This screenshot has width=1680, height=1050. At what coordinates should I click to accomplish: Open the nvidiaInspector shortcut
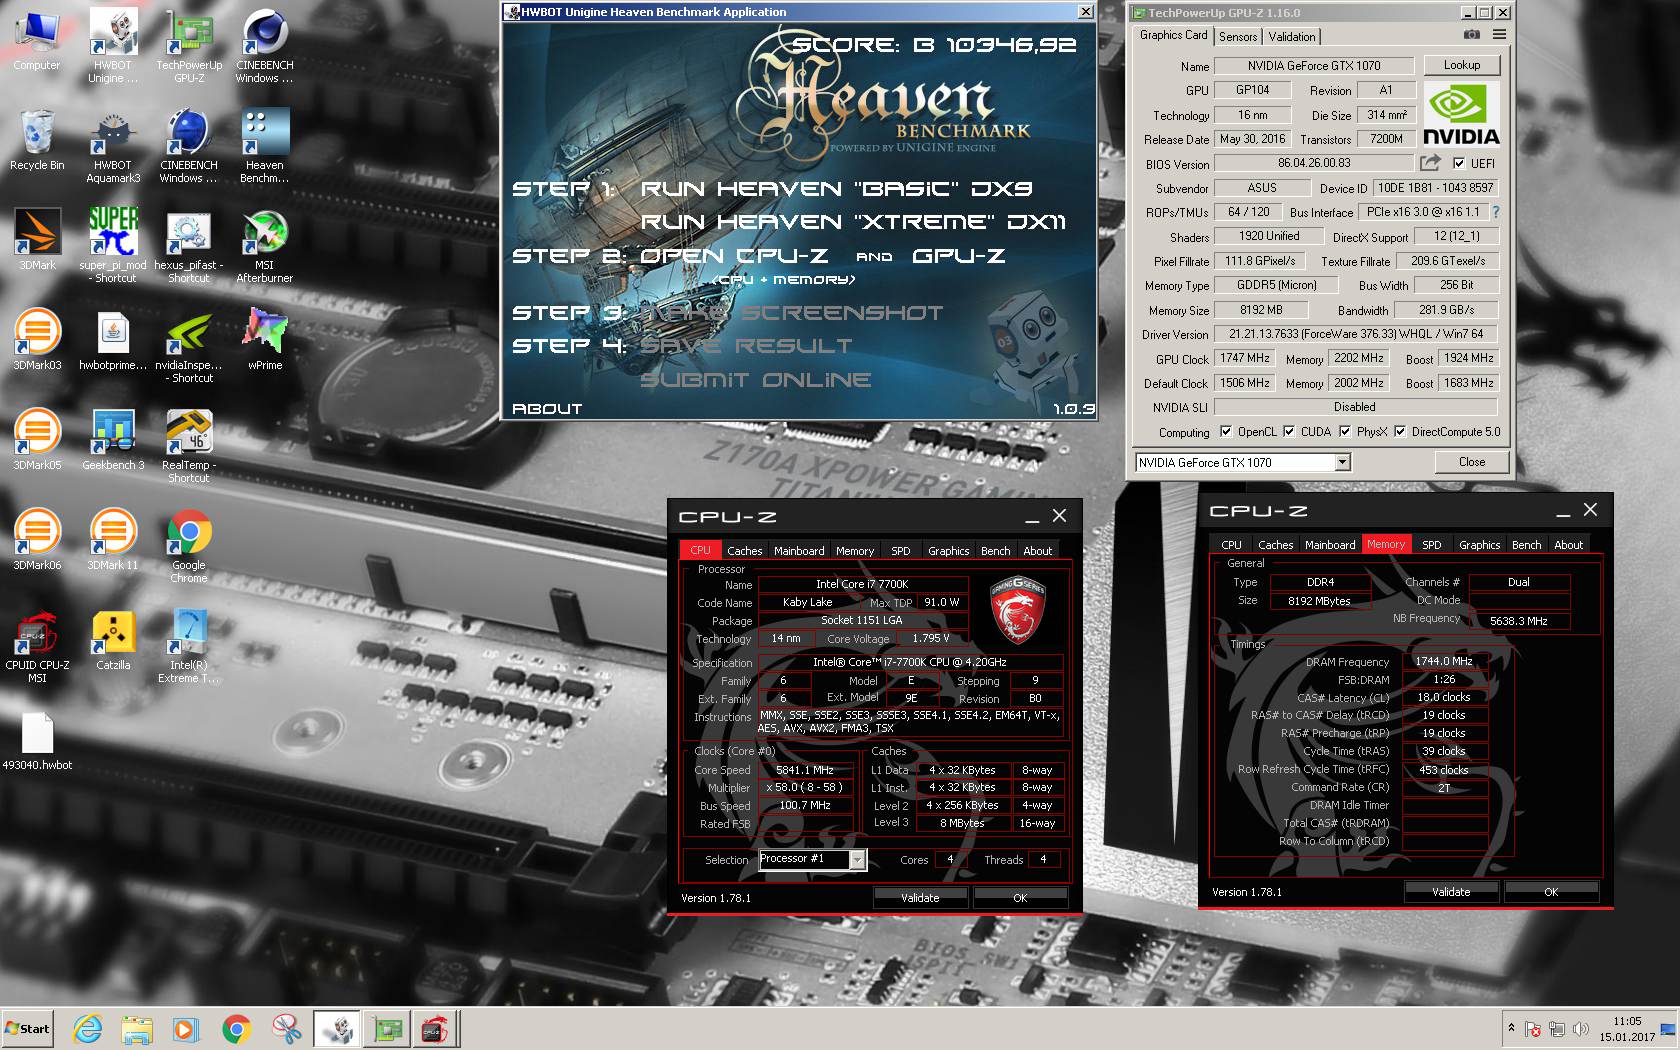(189, 345)
